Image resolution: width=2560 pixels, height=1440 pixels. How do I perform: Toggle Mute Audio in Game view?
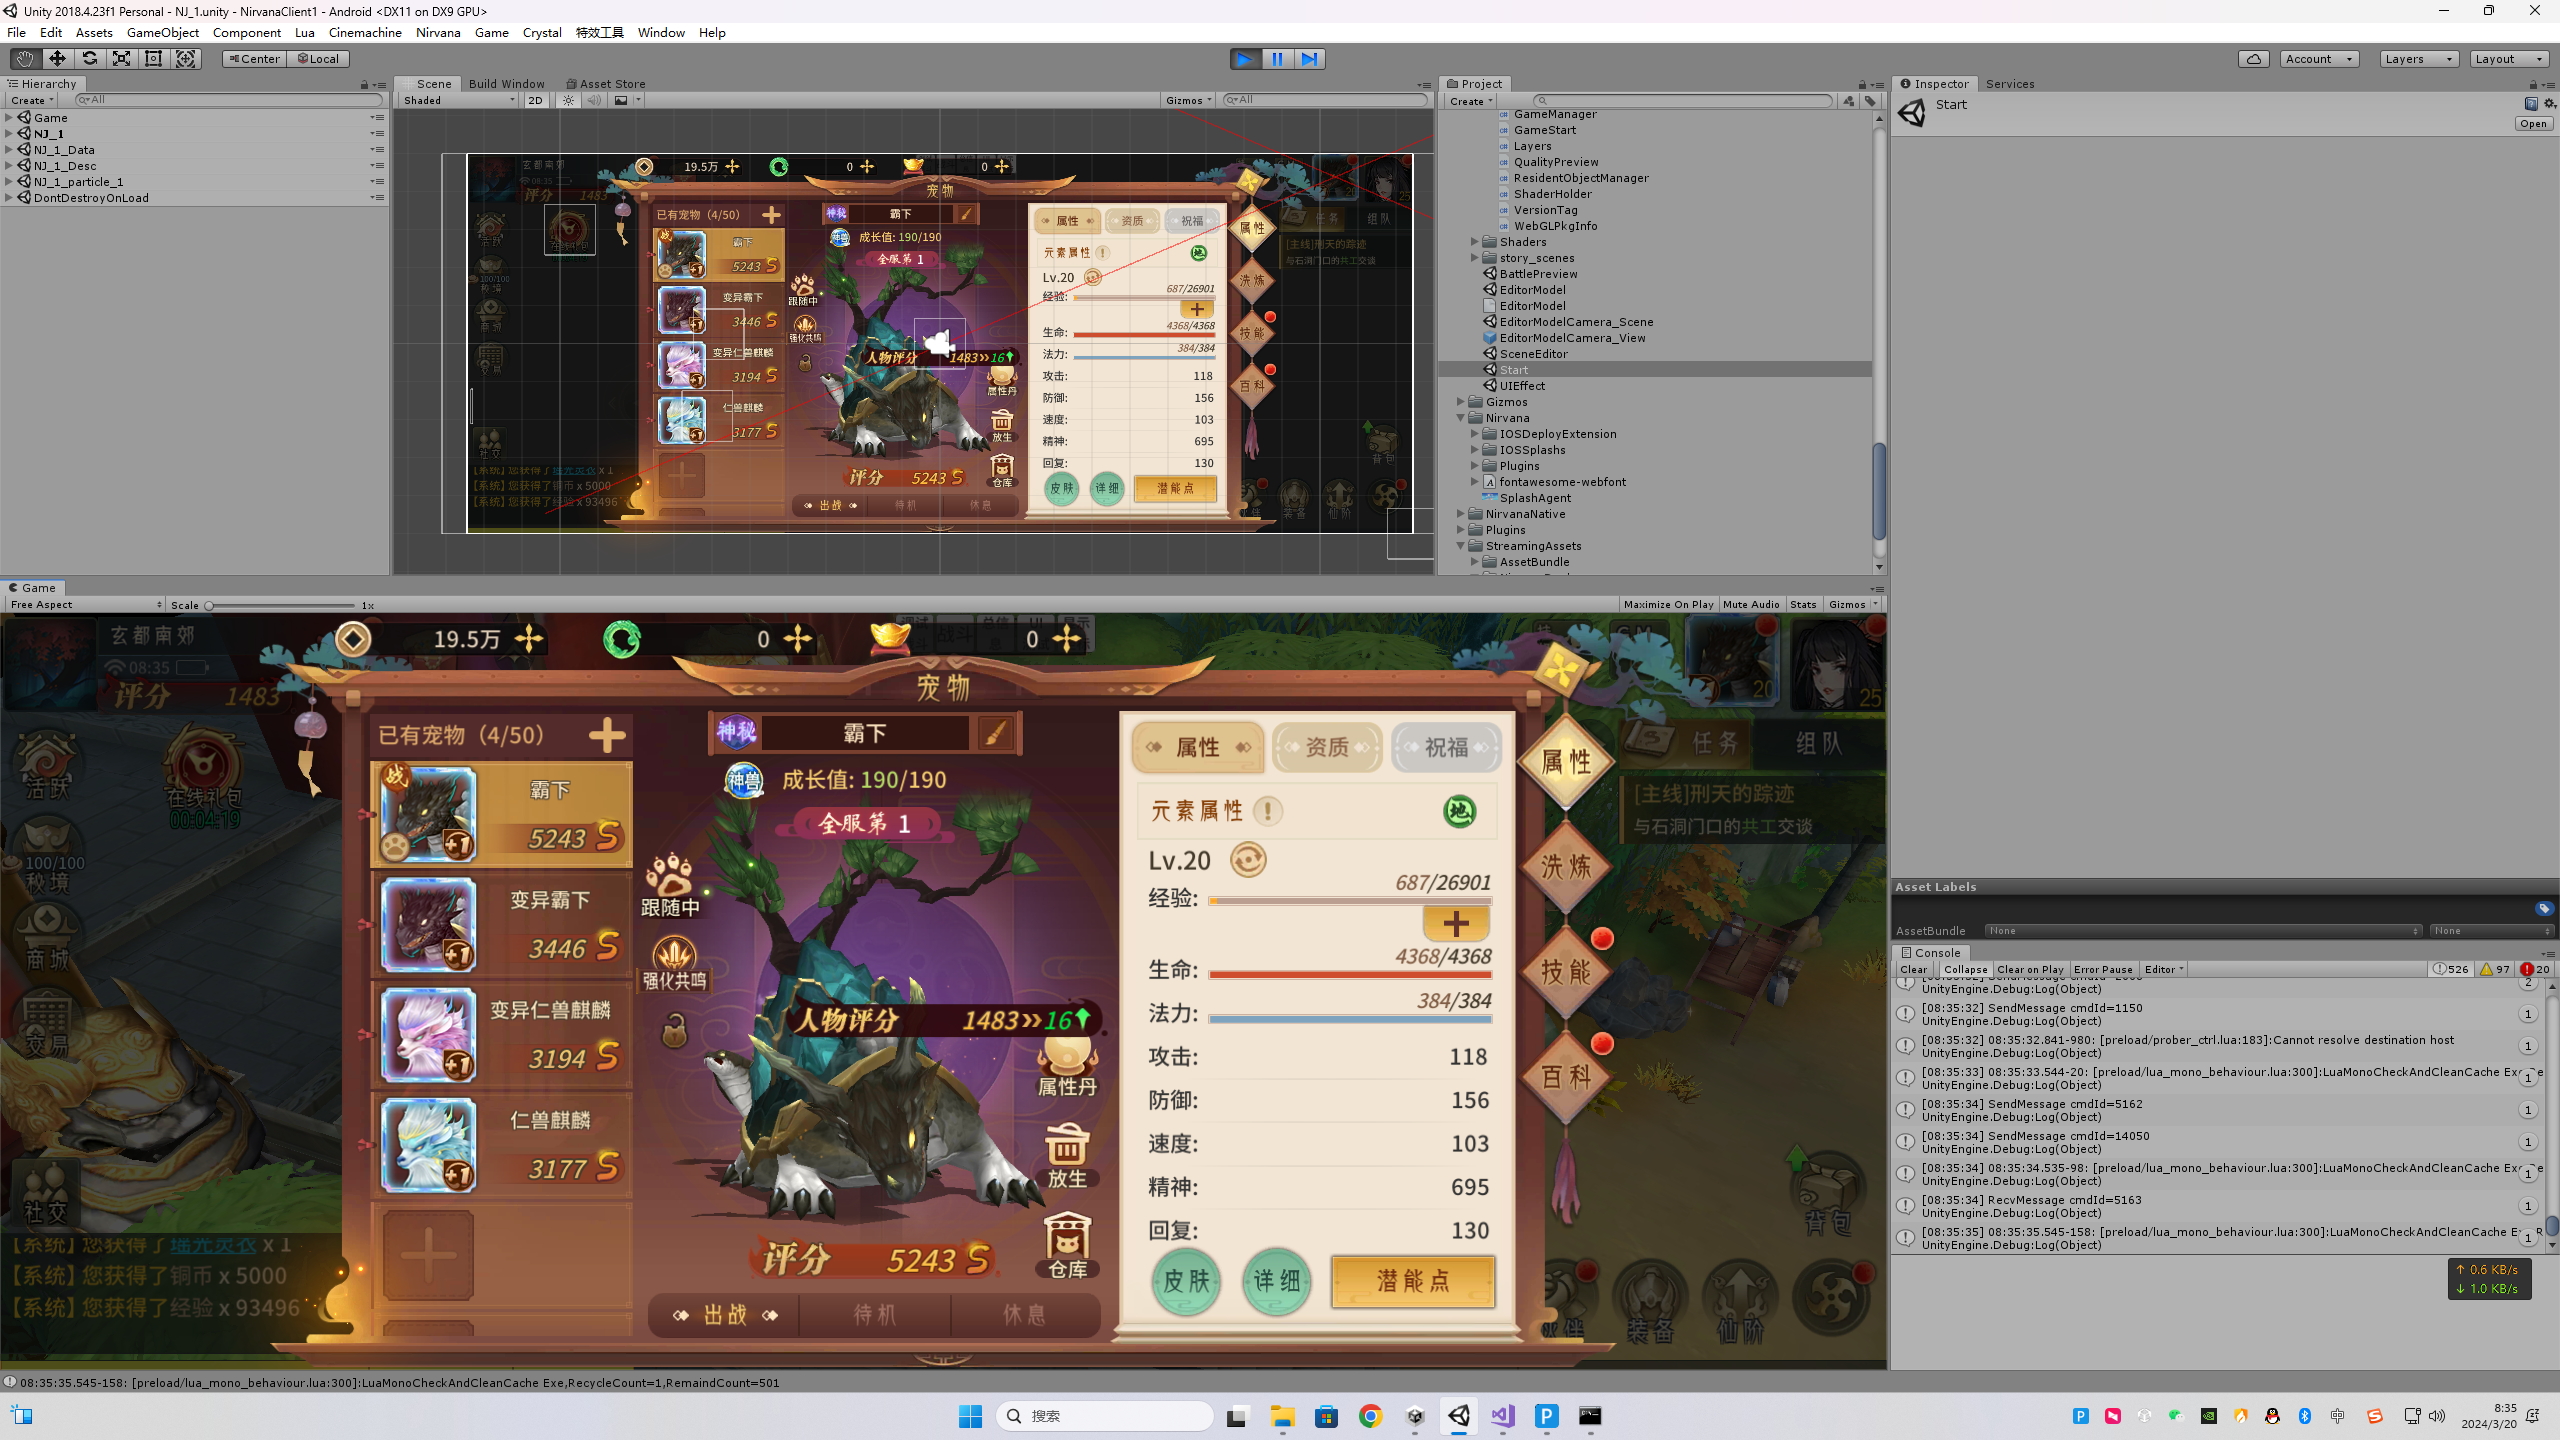1750,604
